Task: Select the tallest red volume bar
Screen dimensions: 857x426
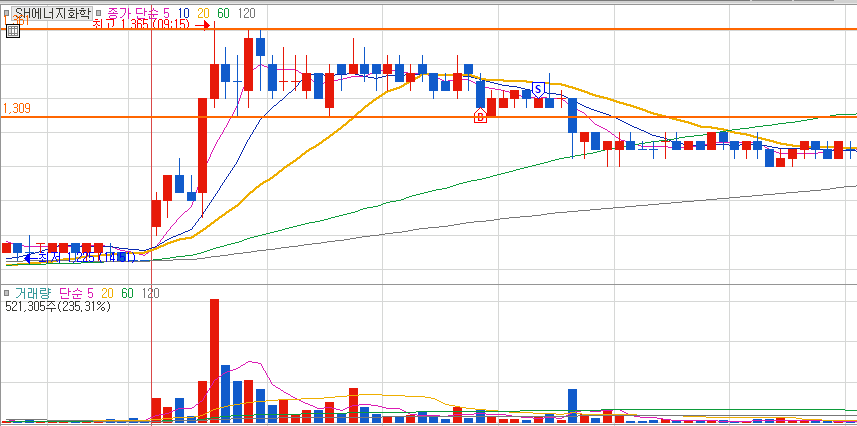Action: click(214, 361)
